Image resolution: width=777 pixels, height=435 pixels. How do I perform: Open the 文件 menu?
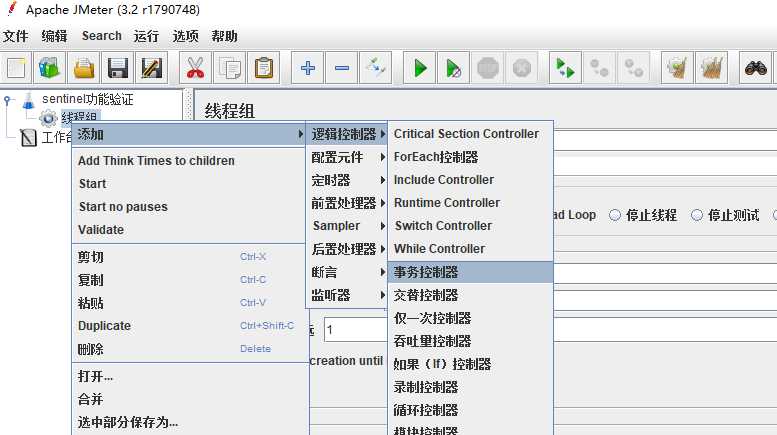[x=15, y=36]
